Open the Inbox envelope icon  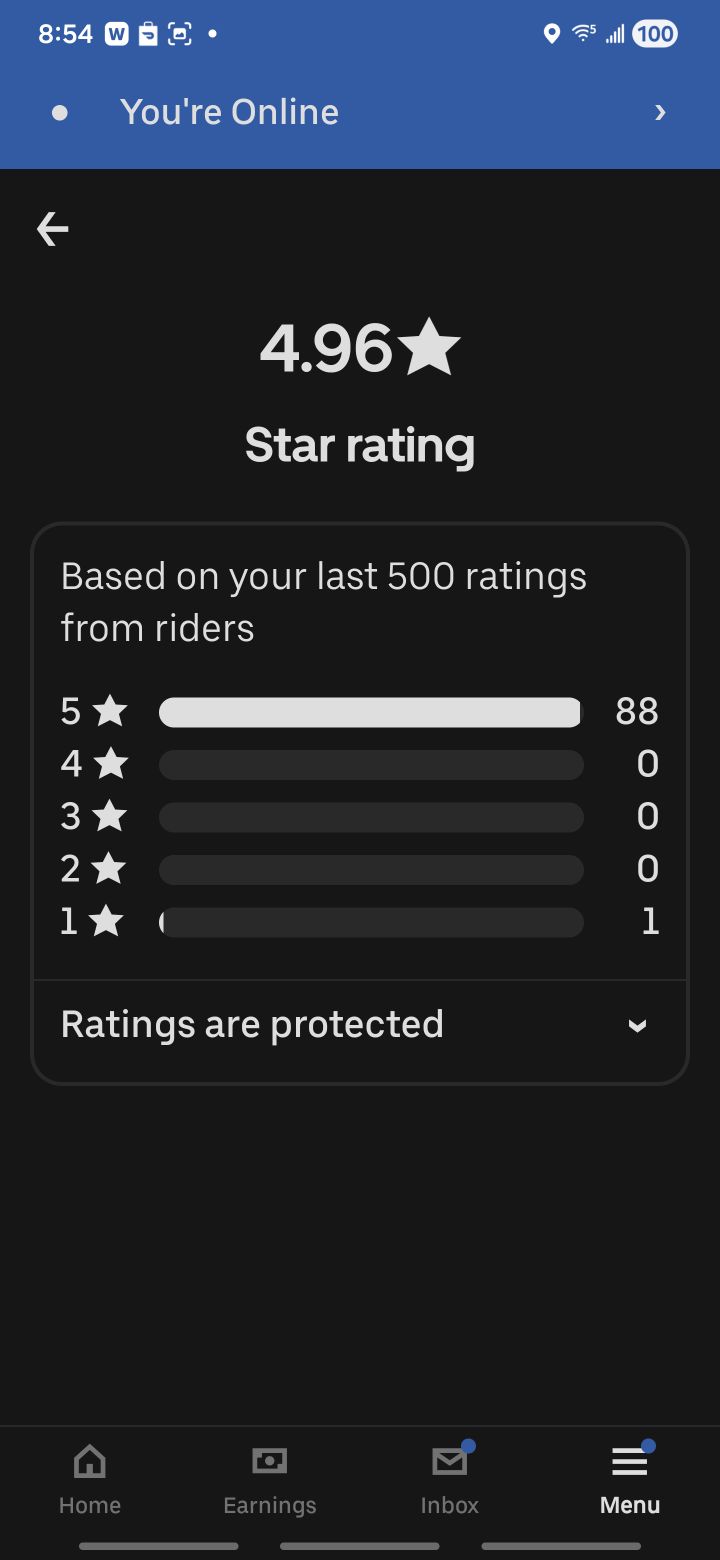coord(449,1463)
